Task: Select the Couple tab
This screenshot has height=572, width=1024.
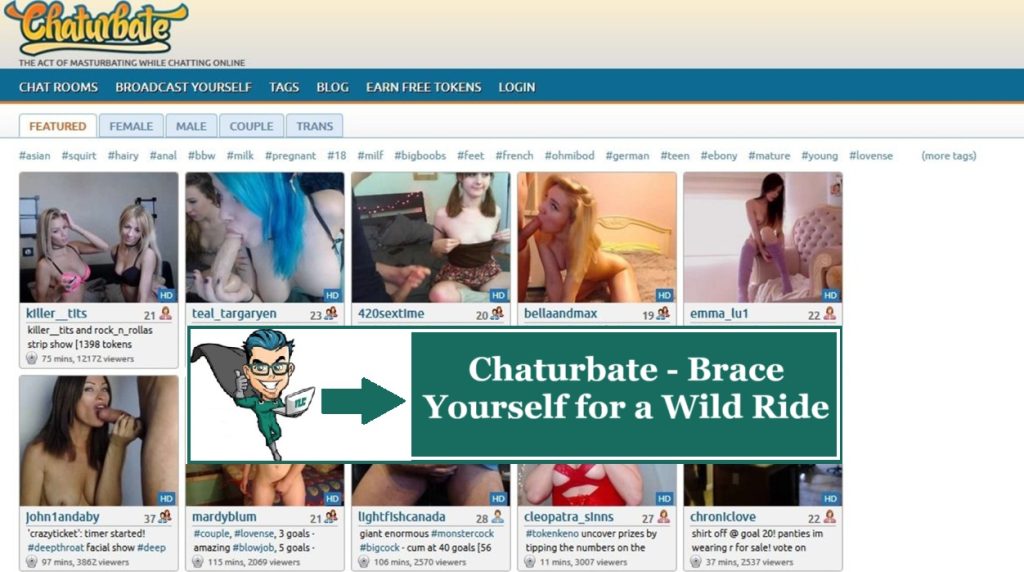Action: point(251,126)
